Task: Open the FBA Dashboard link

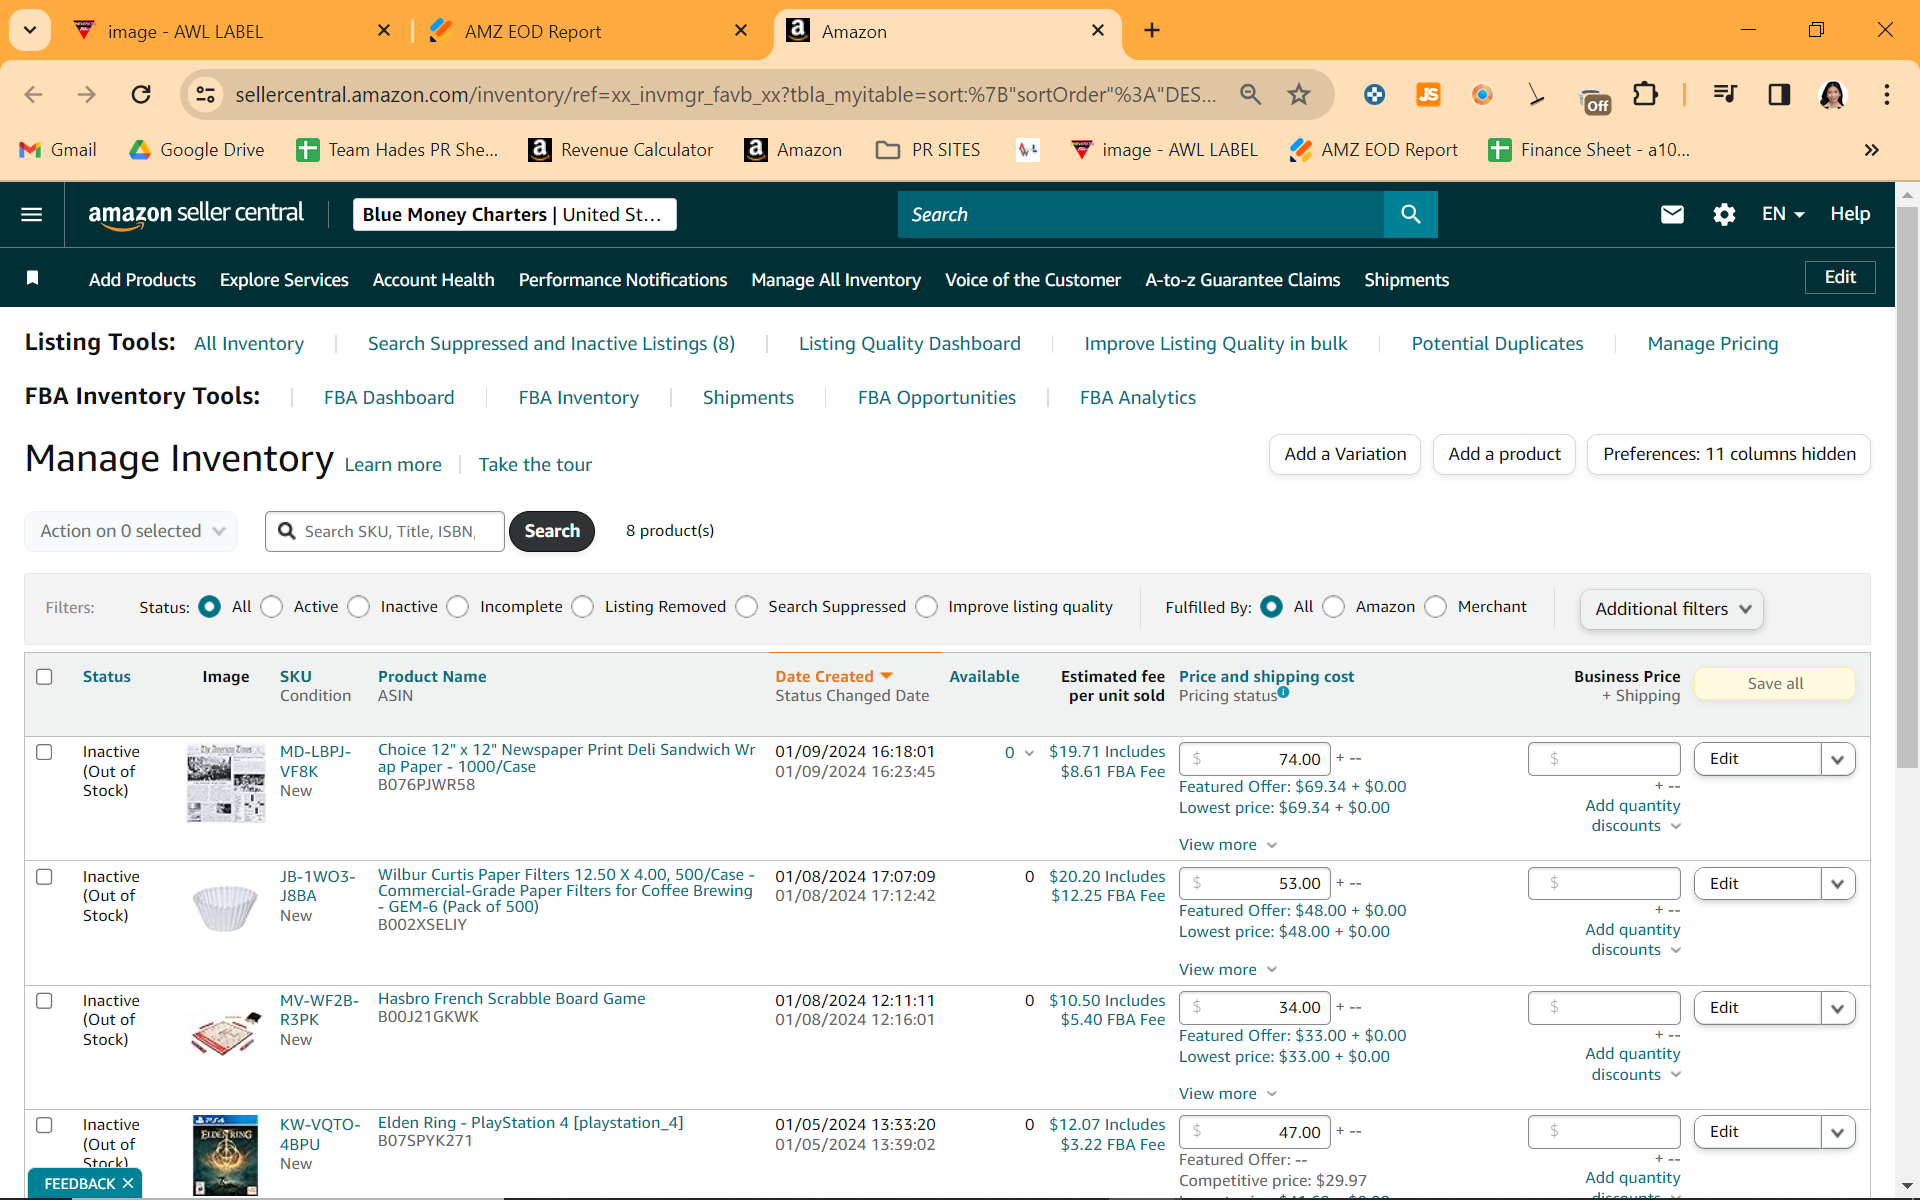Action: click(389, 398)
